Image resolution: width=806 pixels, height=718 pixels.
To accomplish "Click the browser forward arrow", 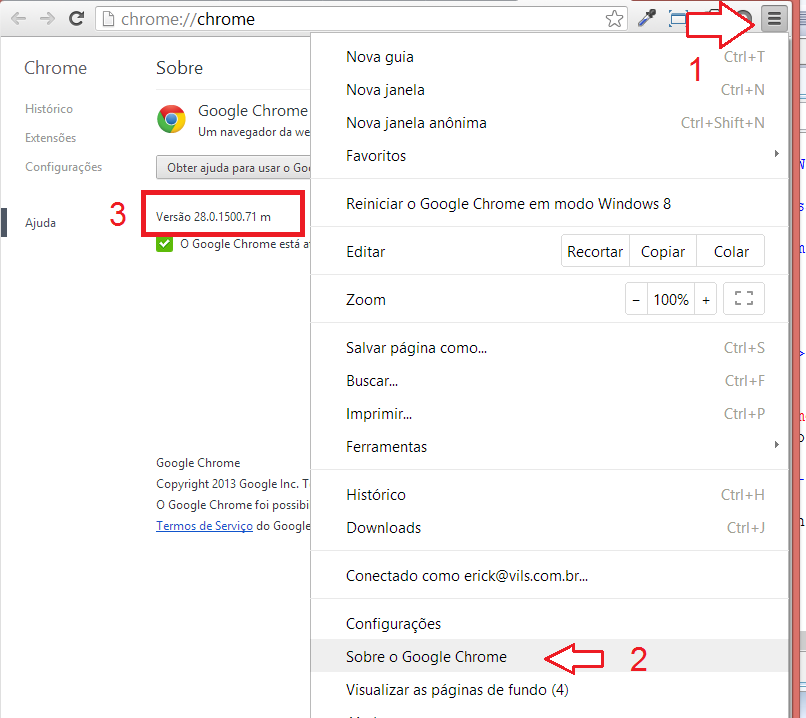I will pos(47,19).
